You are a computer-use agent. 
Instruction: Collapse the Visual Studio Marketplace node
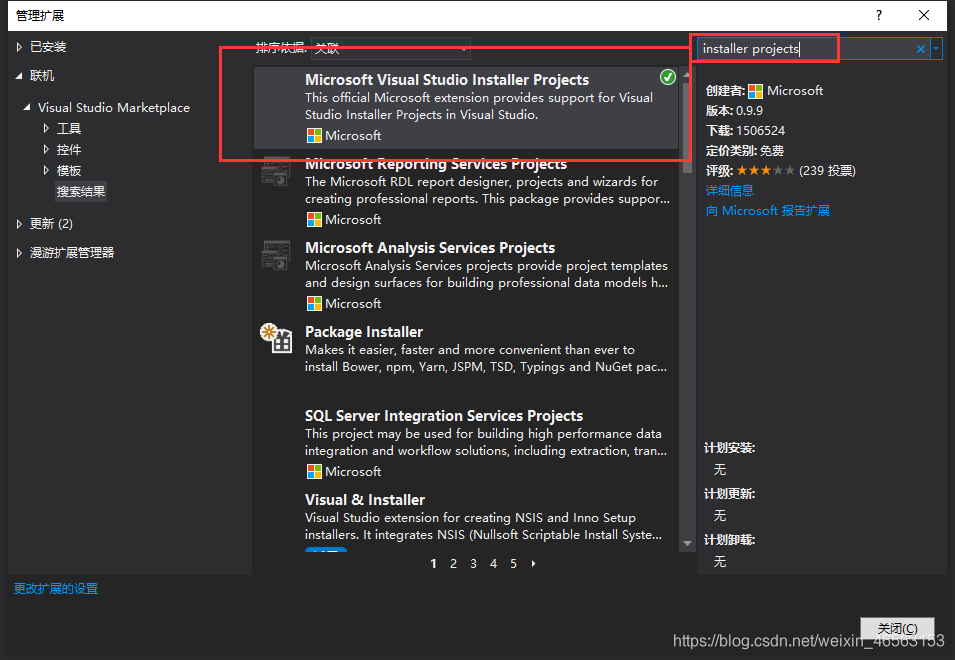(x=27, y=107)
